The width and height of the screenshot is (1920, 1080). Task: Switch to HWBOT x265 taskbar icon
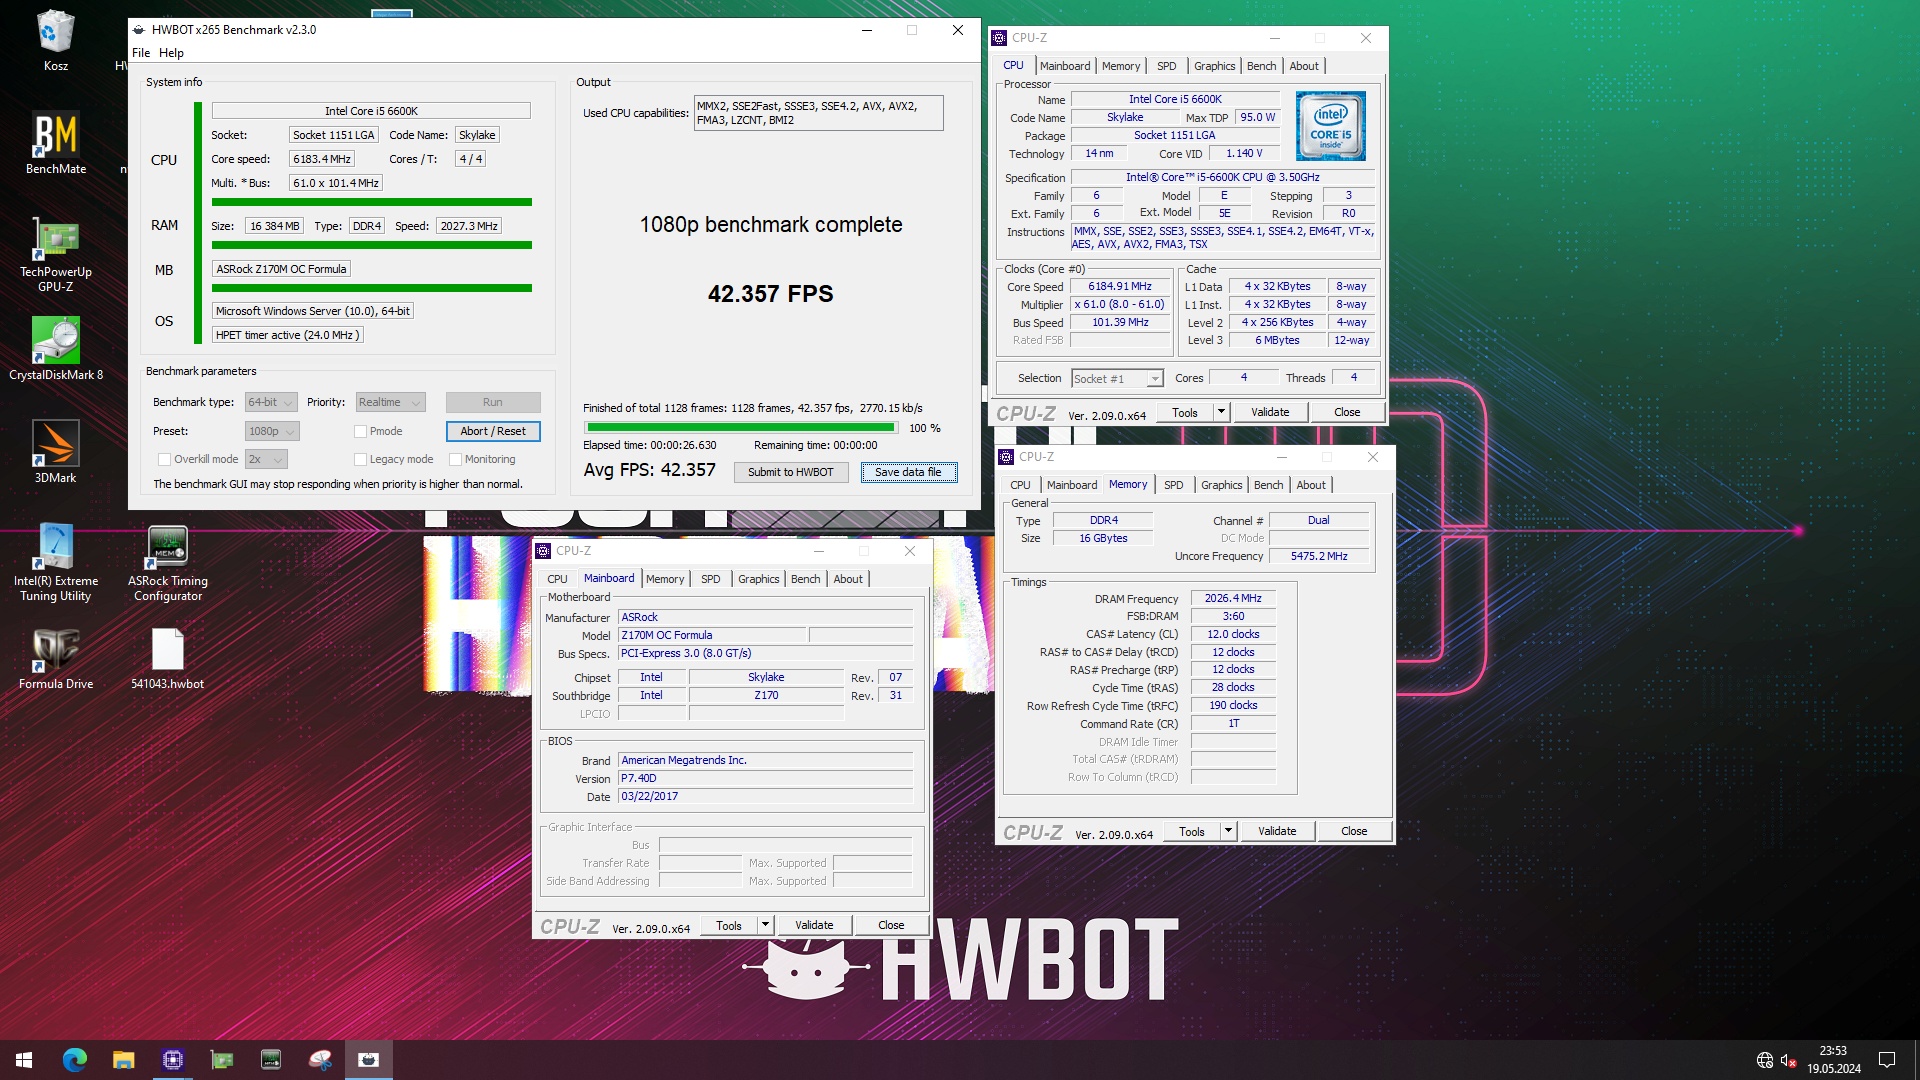tap(369, 1060)
